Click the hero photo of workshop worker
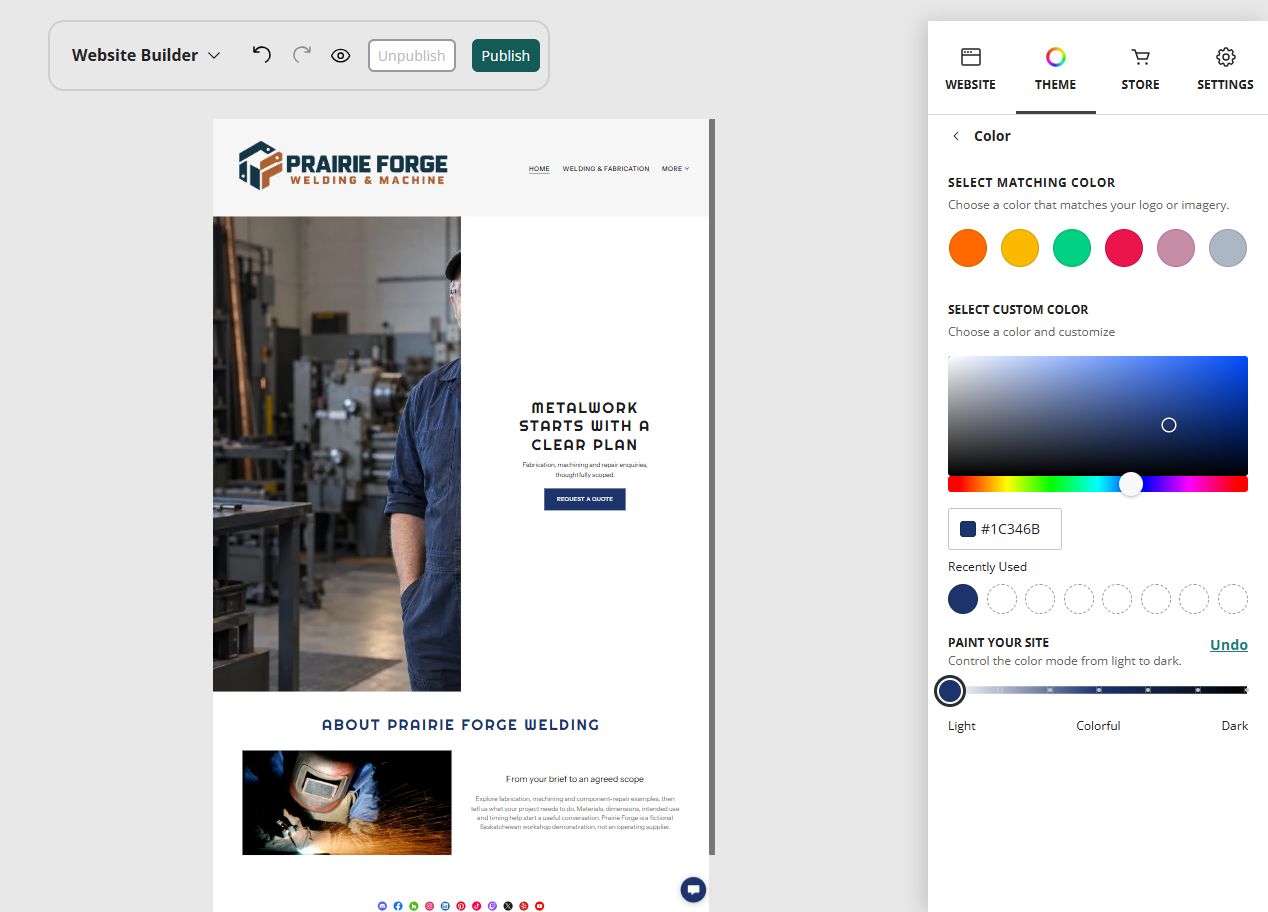 tap(337, 454)
